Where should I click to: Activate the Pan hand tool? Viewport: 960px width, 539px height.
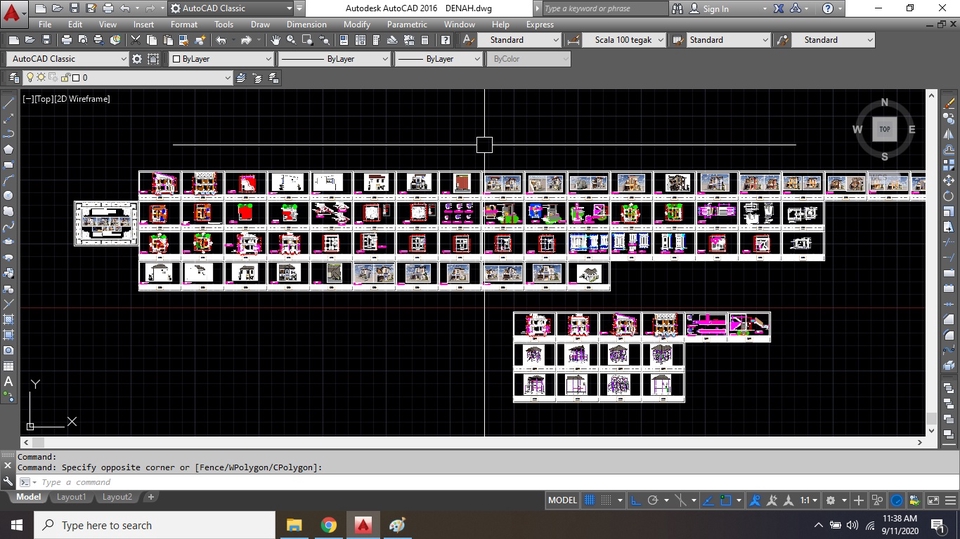276,40
